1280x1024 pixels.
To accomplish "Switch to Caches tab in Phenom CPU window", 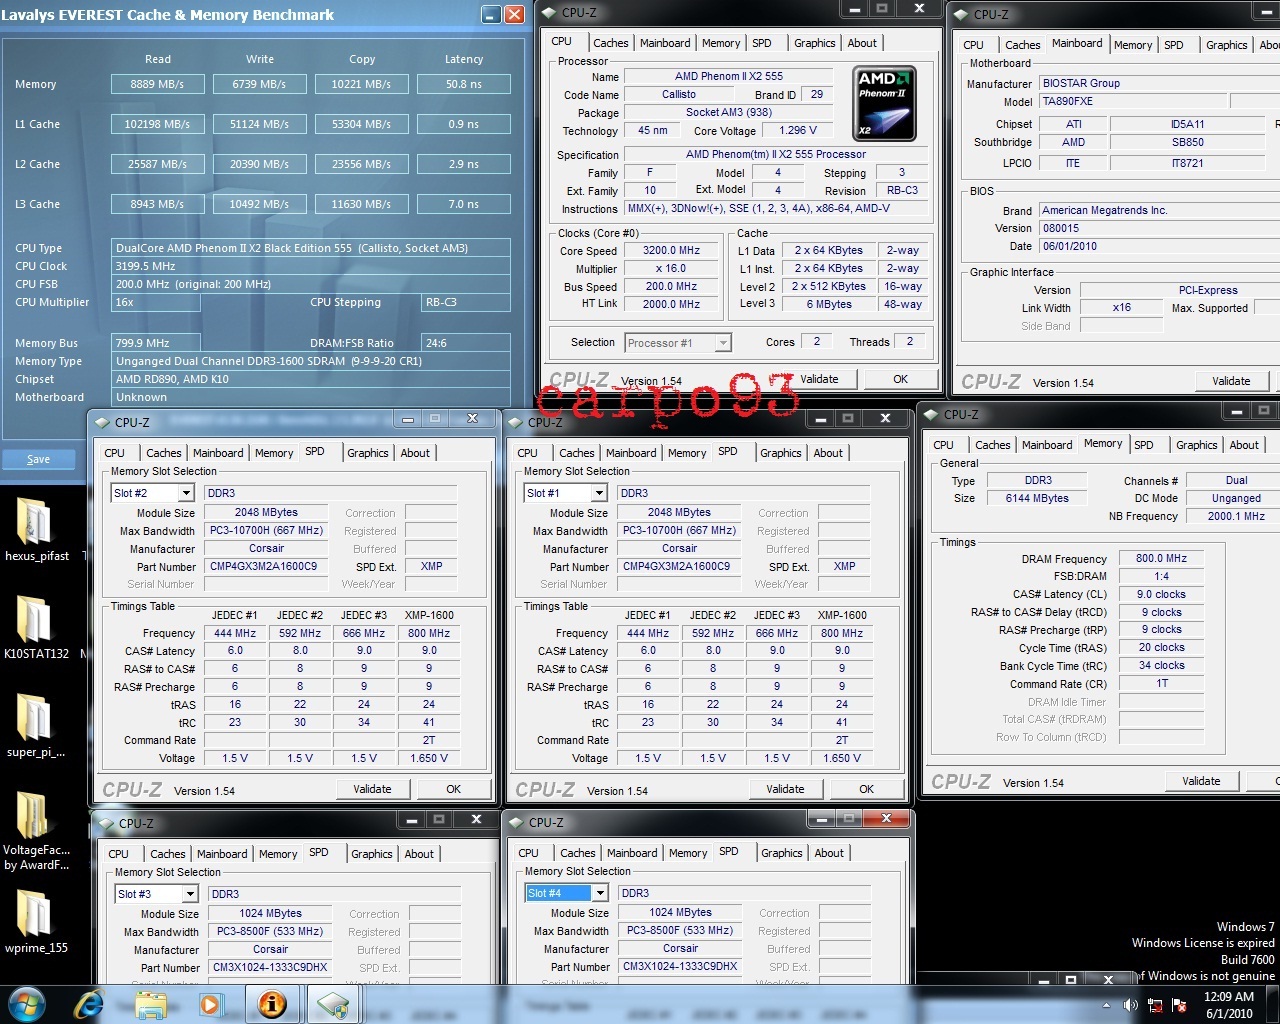I will point(610,43).
